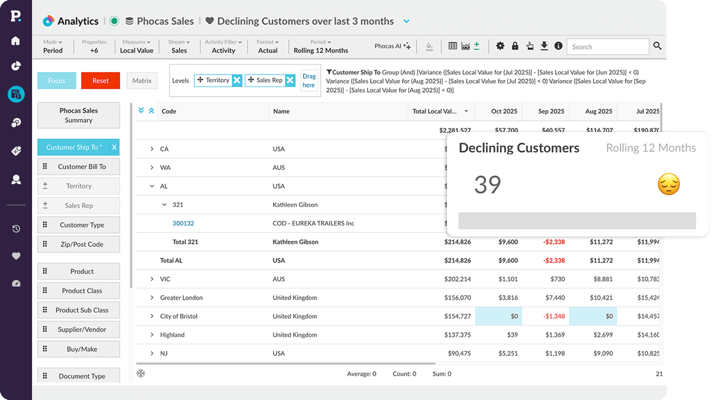Open customer code 300132 link
The width and height of the screenshot is (720, 400).
[x=183, y=223]
